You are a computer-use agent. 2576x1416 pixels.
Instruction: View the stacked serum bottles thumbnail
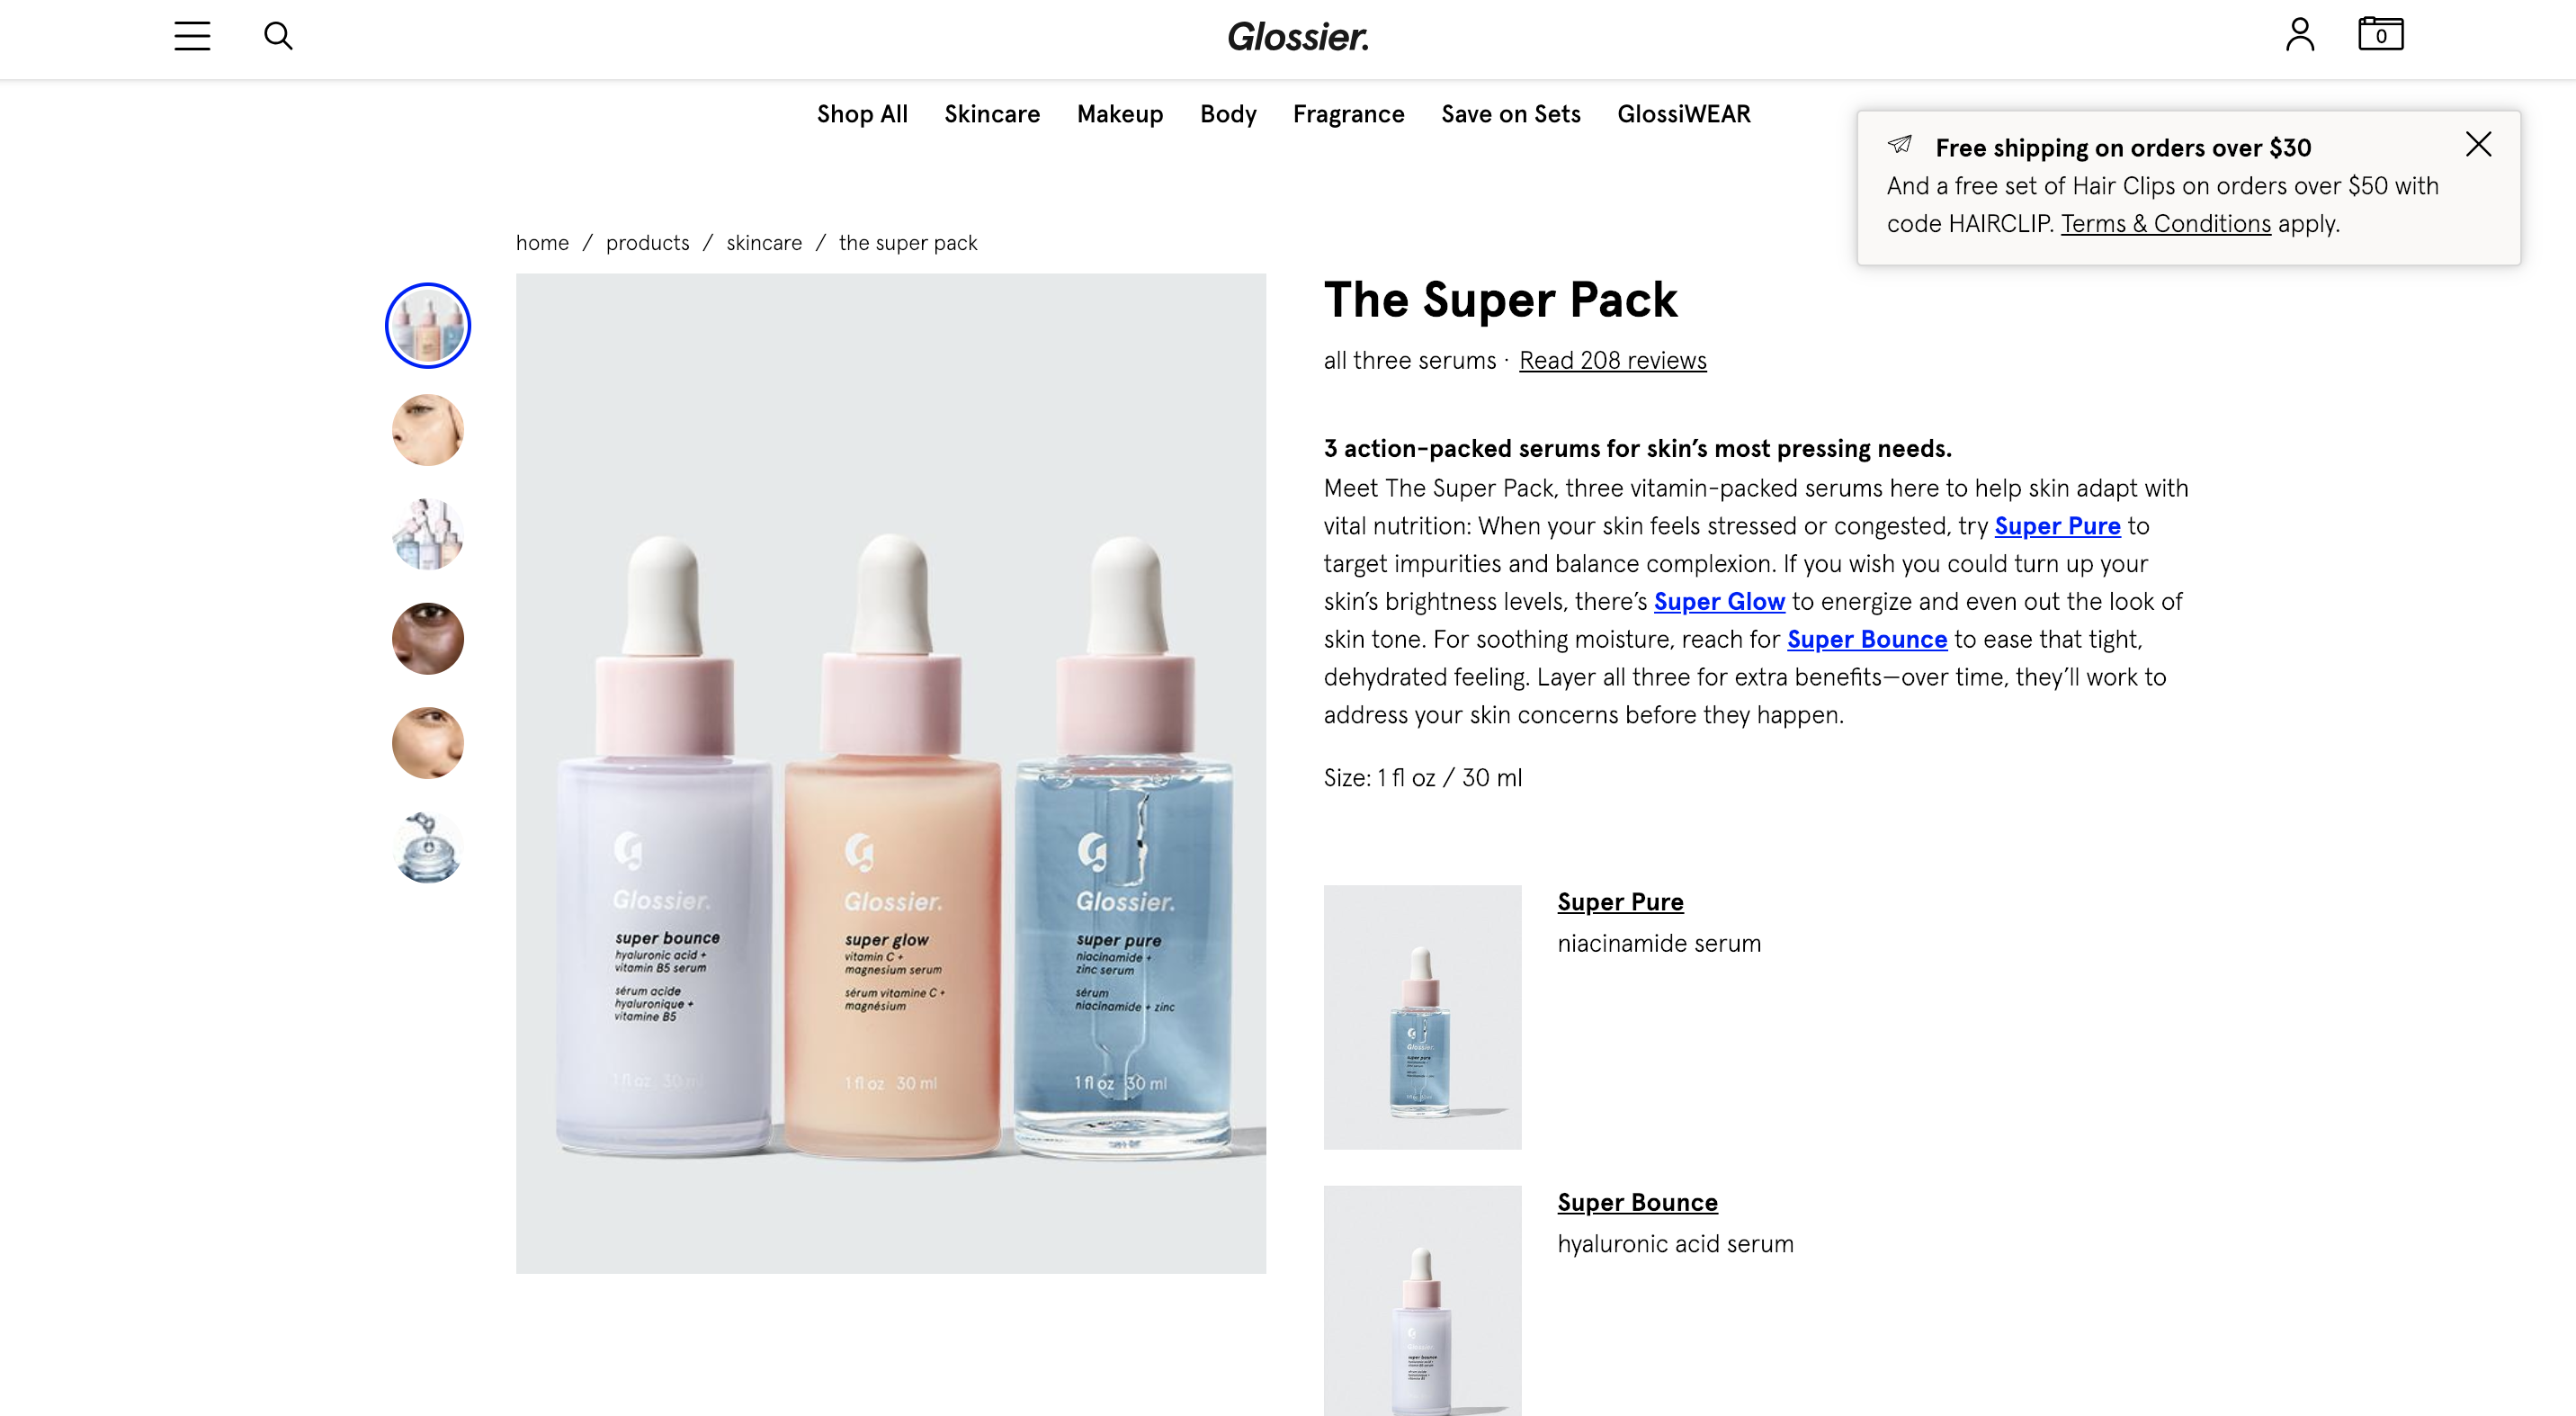(x=428, y=534)
